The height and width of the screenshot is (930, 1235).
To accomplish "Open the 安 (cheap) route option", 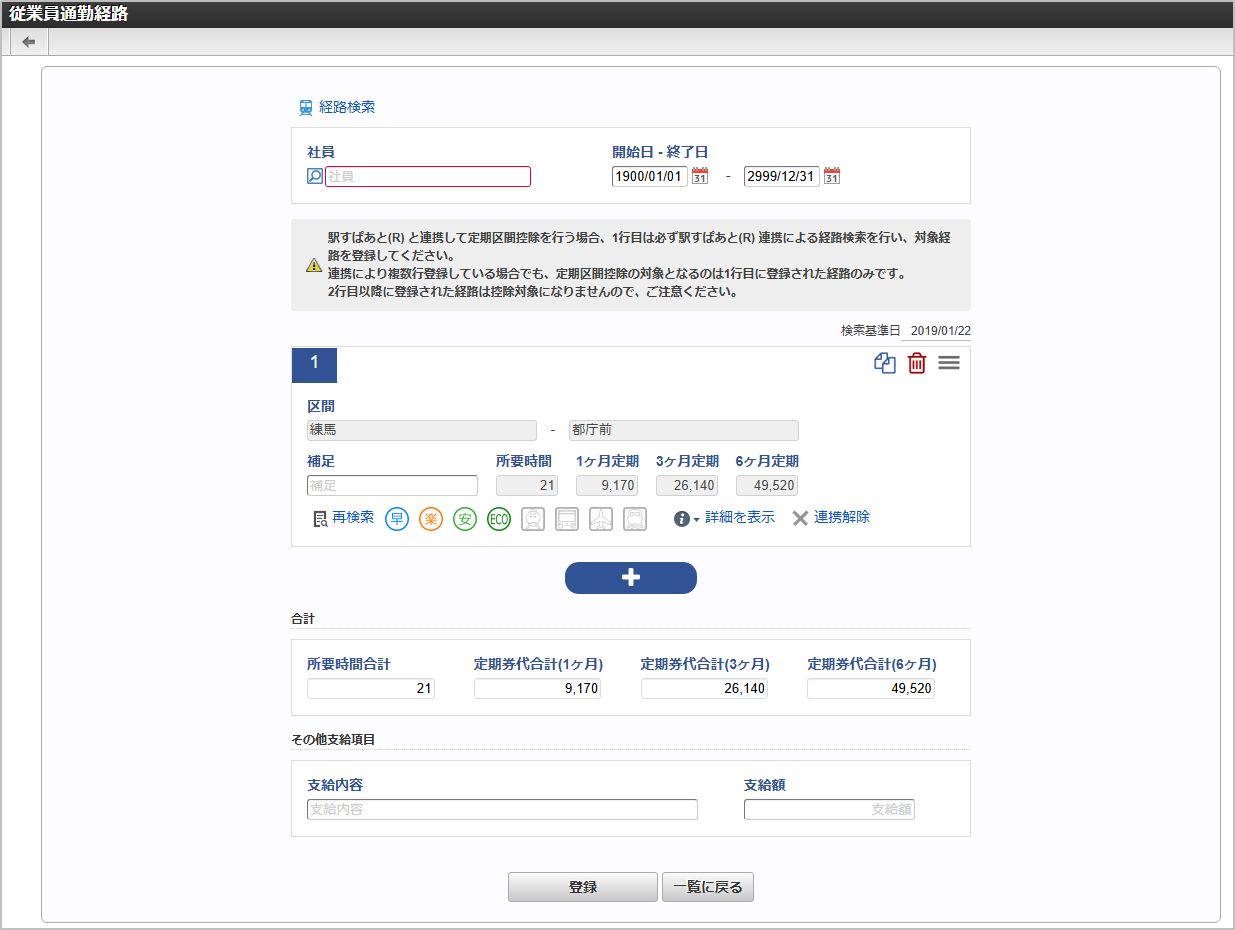I will pyautogui.click(x=465, y=519).
